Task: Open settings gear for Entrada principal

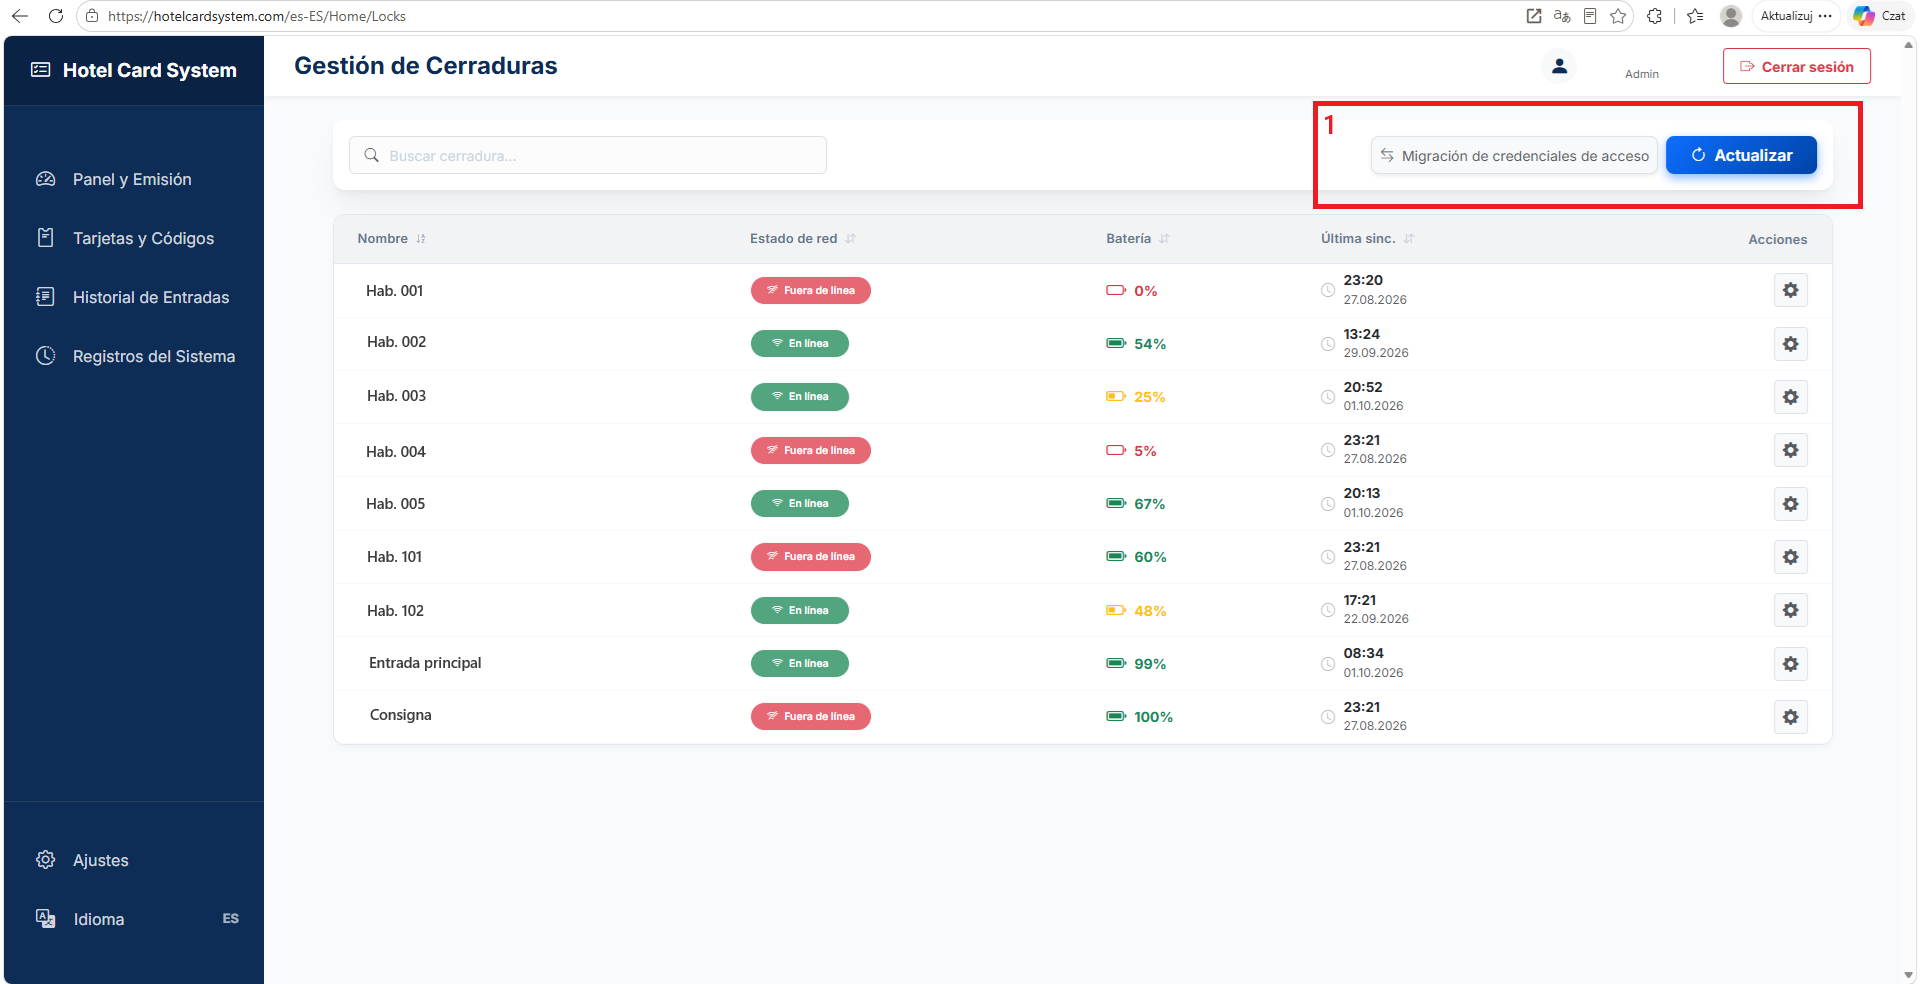Action: pyautogui.click(x=1790, y=664)
